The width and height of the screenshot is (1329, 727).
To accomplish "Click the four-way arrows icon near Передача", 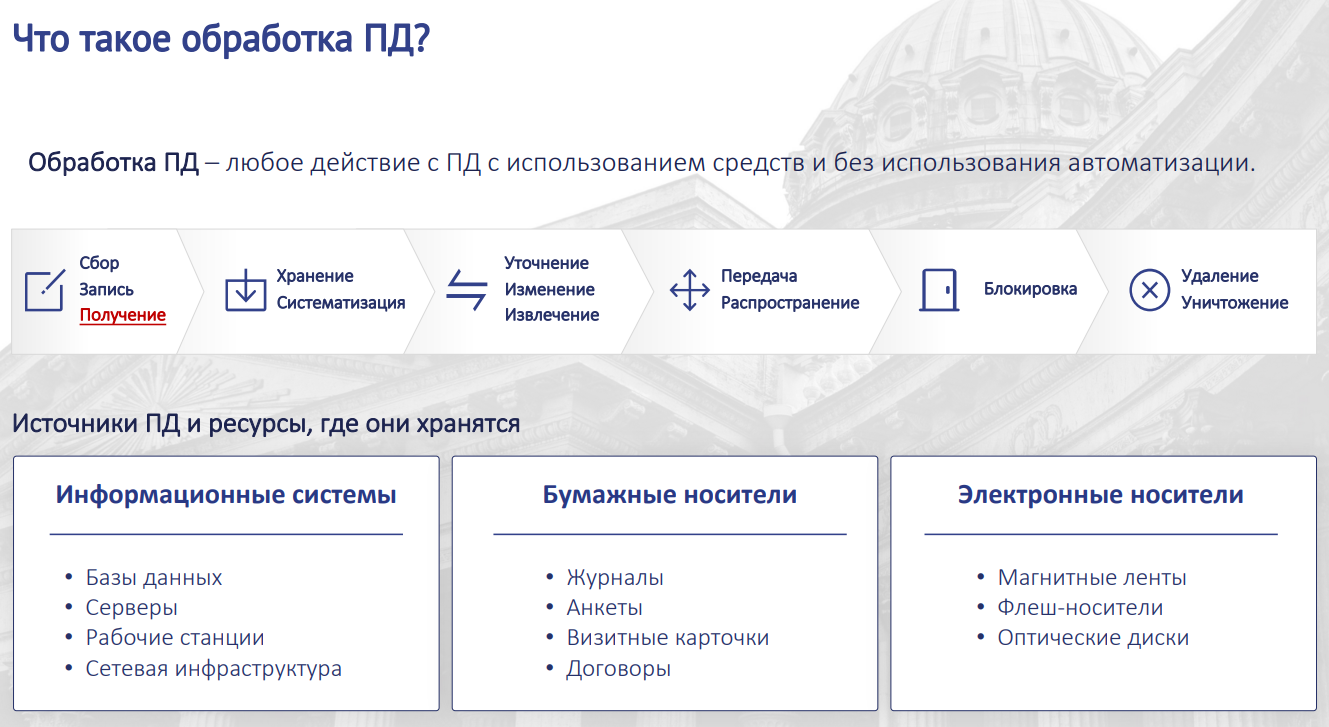I will pos(689,290).
